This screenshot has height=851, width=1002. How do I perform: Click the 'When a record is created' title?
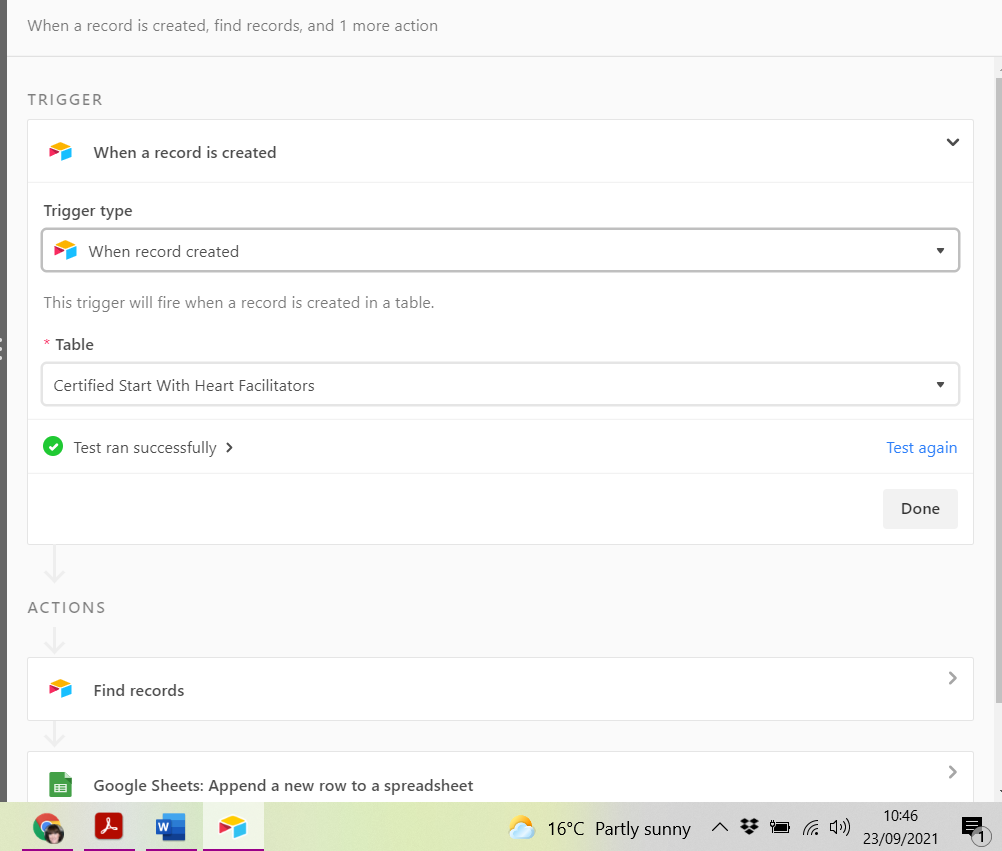pyautogui.click(x=185, y=153)
